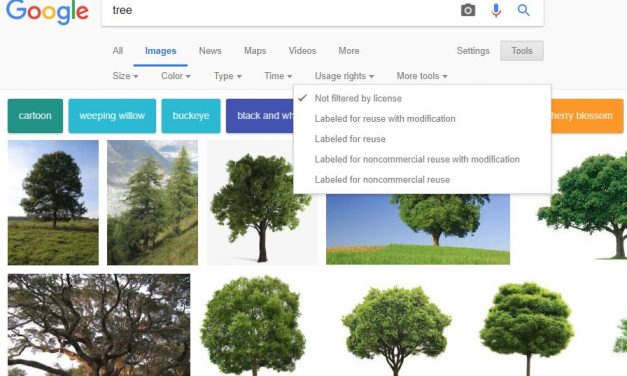Open the tree thumbnail right of sprawling branches photo

[253, 325]
